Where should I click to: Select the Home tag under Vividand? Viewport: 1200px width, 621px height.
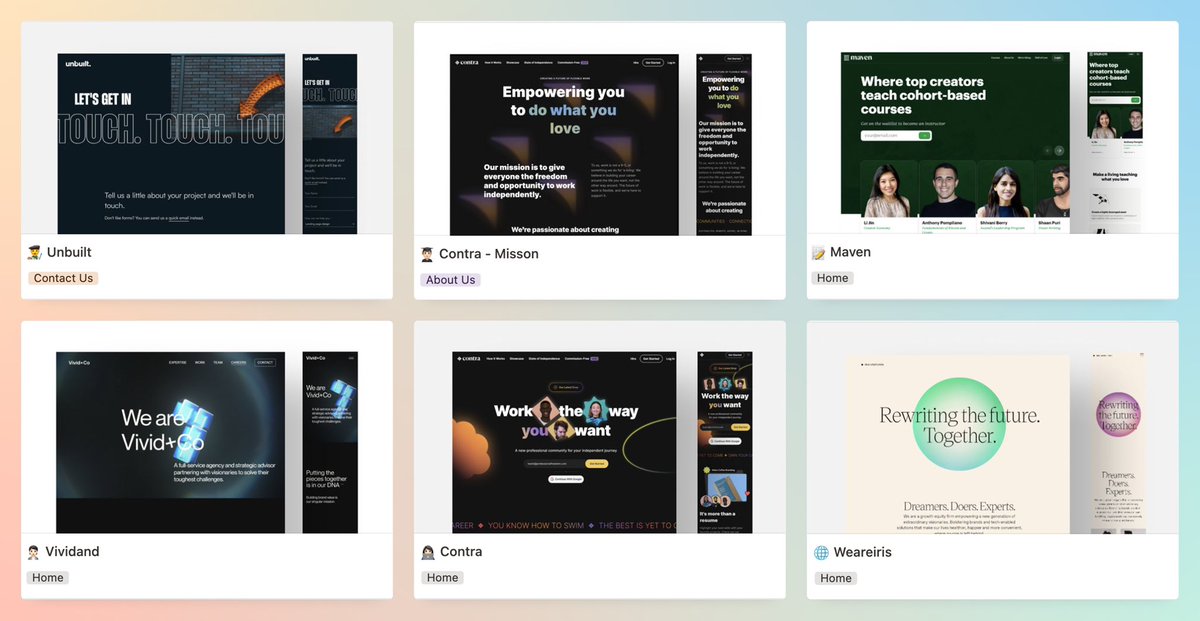(47, 577)
